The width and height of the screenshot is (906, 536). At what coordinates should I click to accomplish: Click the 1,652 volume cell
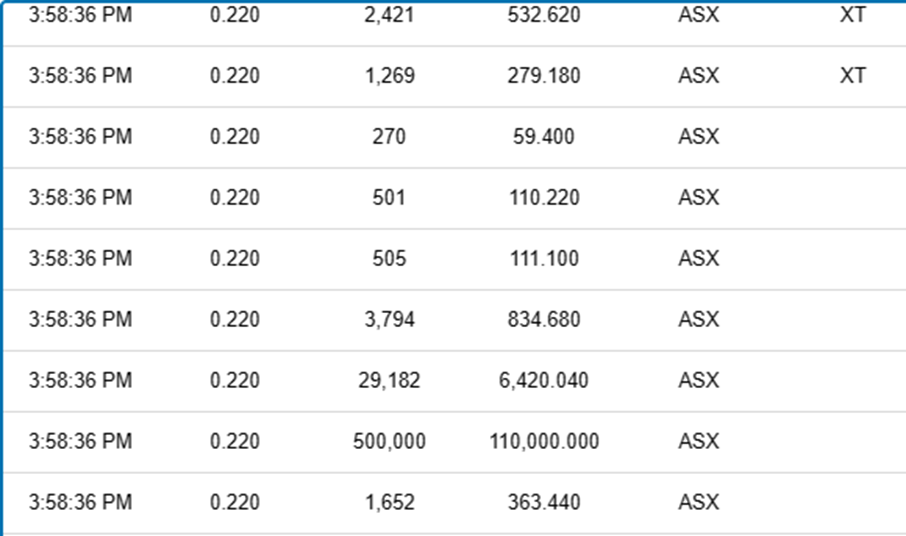click(389, 503)
